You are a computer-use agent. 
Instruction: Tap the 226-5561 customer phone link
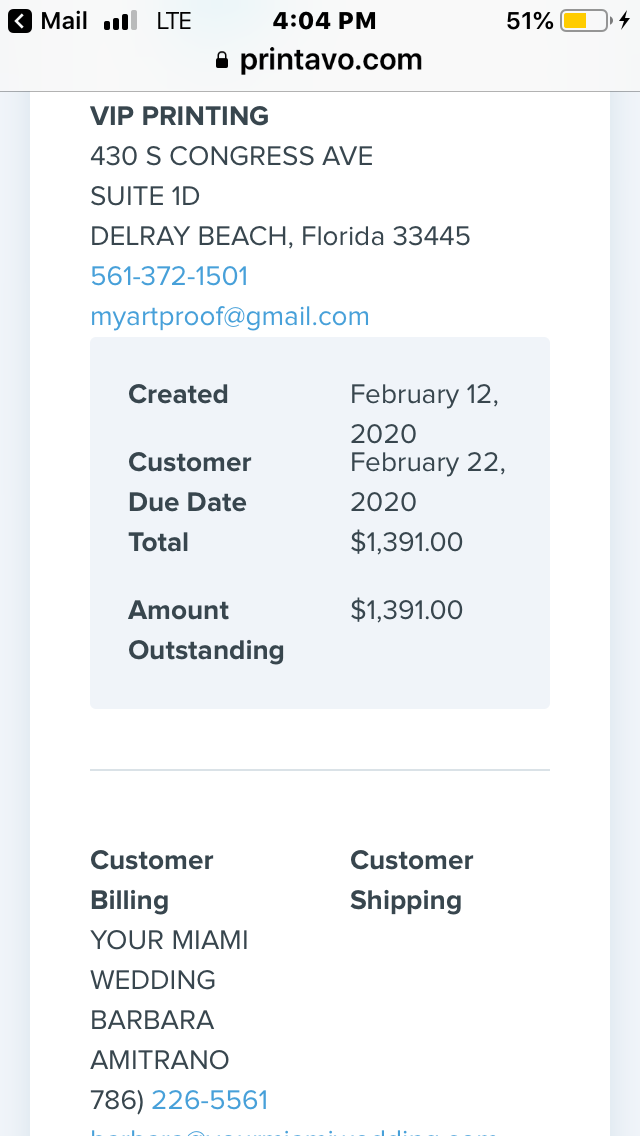click(x=209, y=1100)
